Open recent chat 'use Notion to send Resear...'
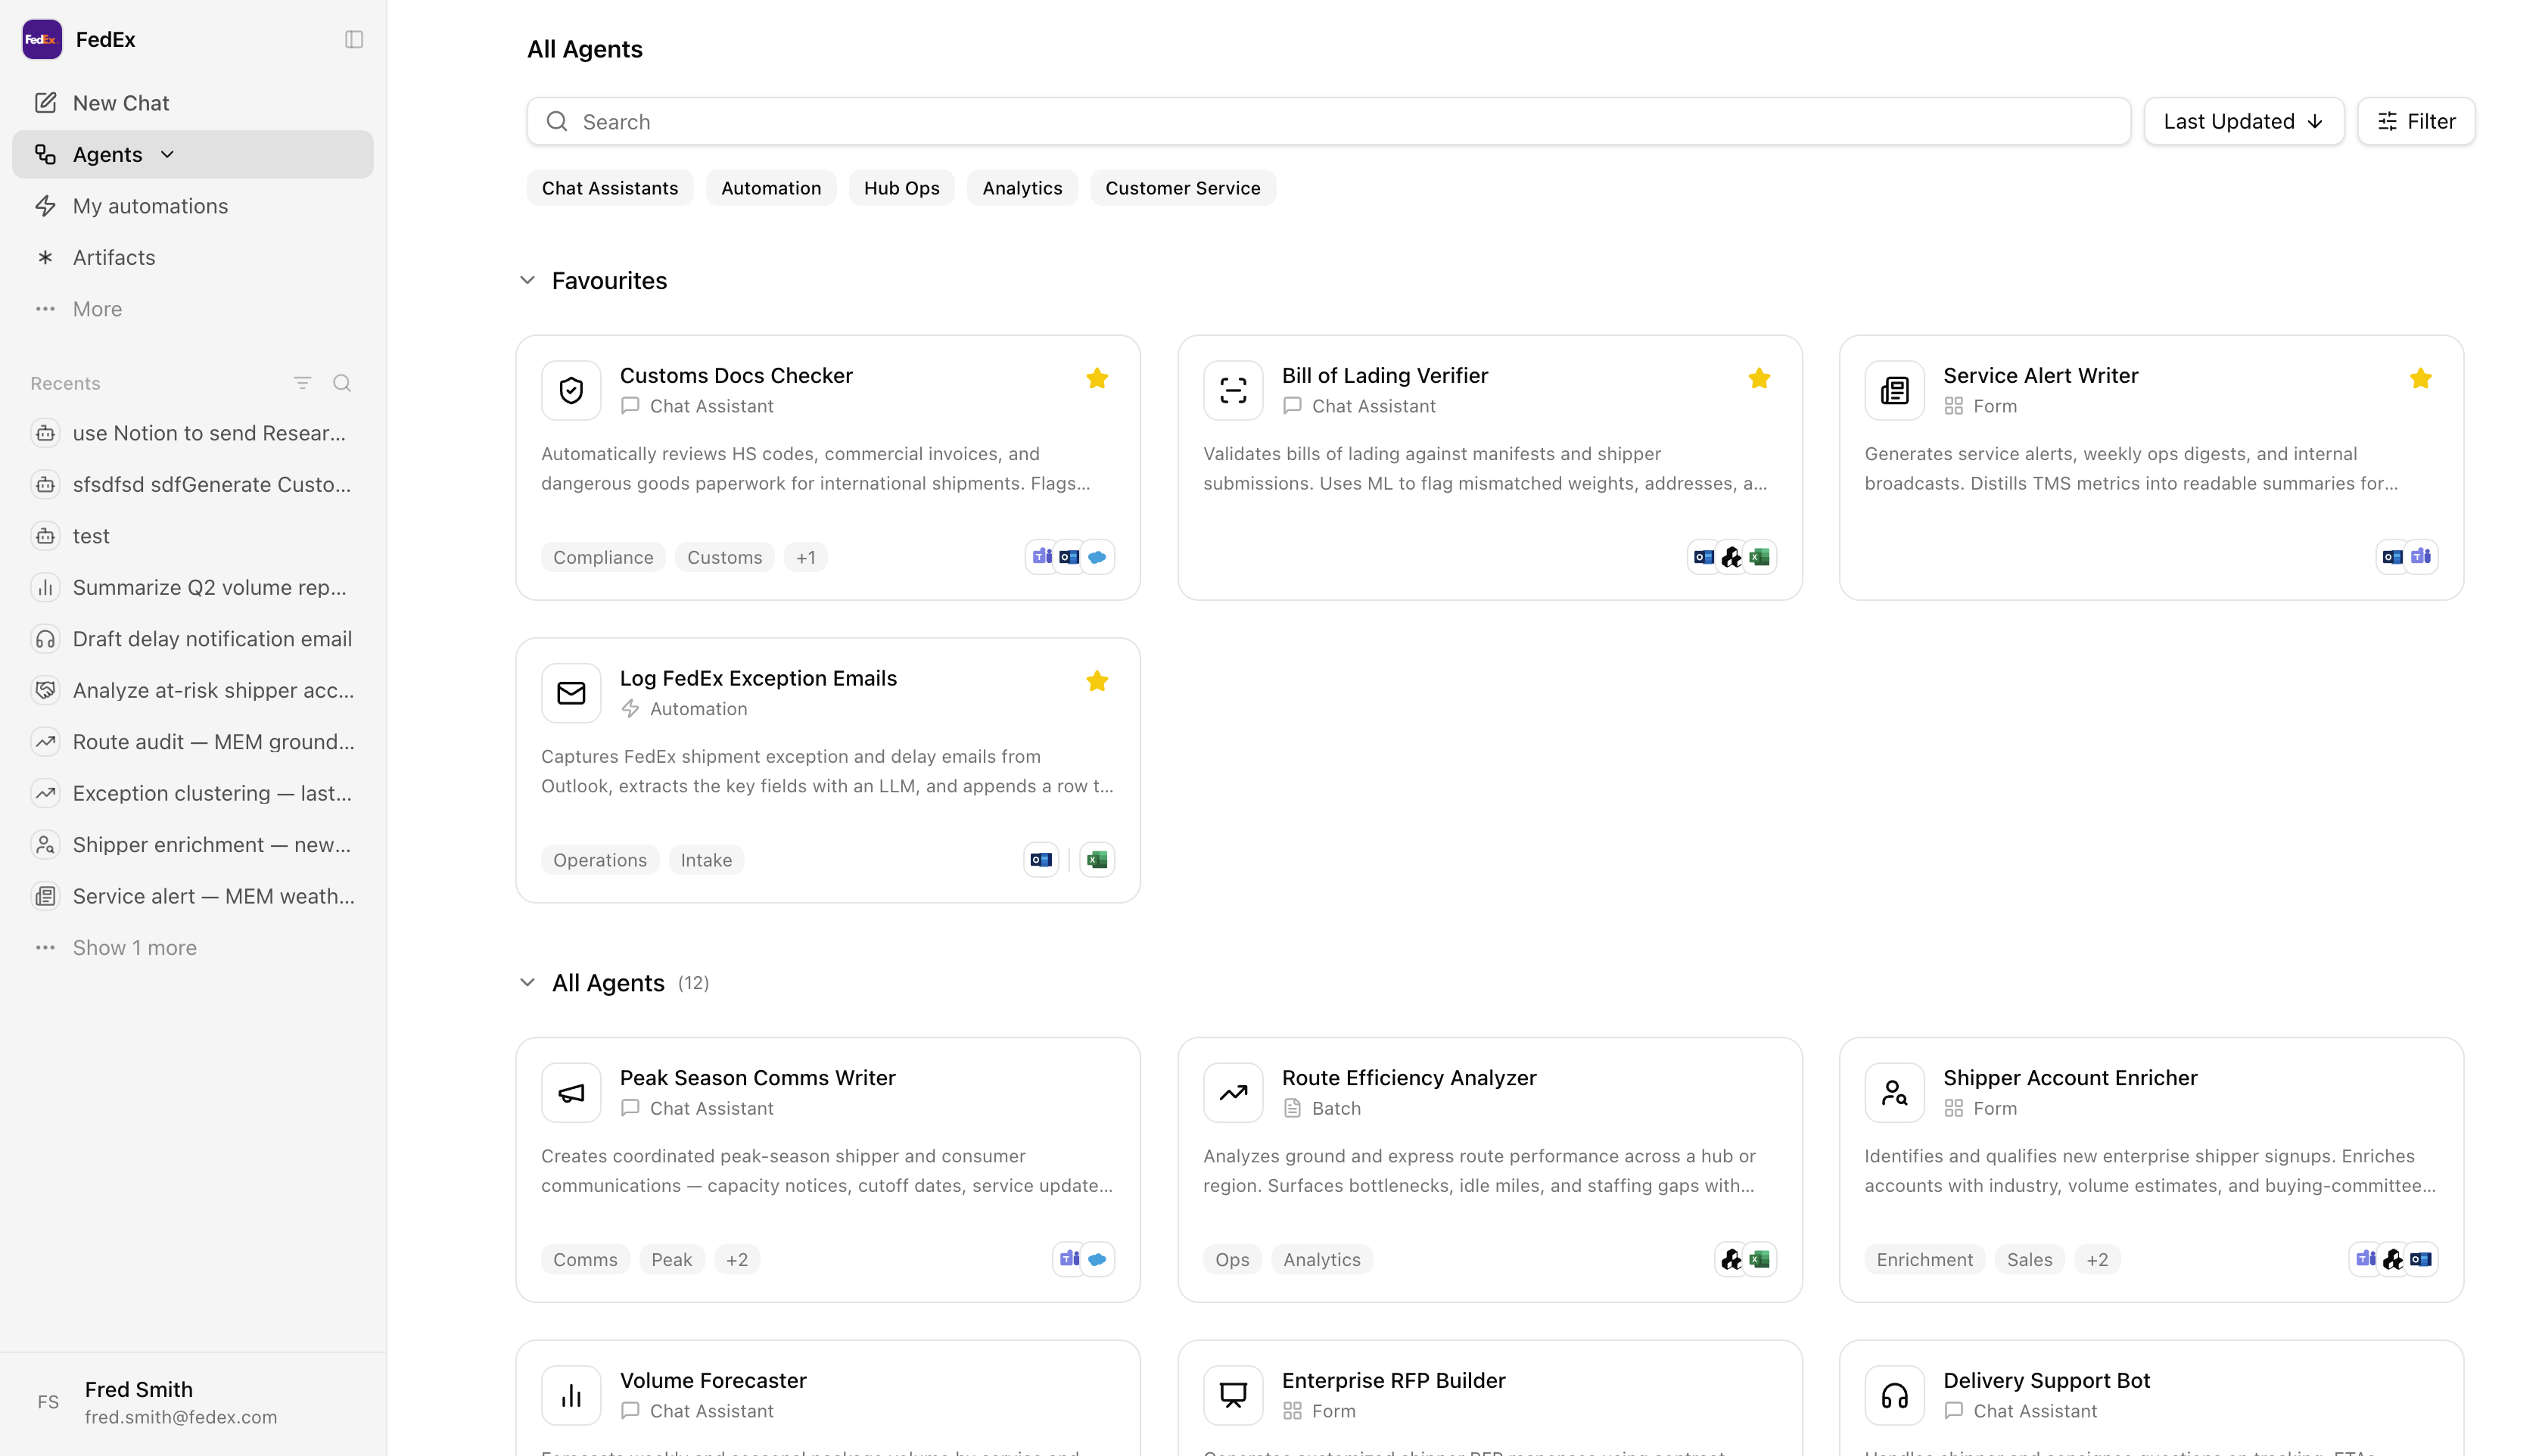The height and width of the screenshot is (1456, 2542). pyautogui.click(x=193, y=433)
